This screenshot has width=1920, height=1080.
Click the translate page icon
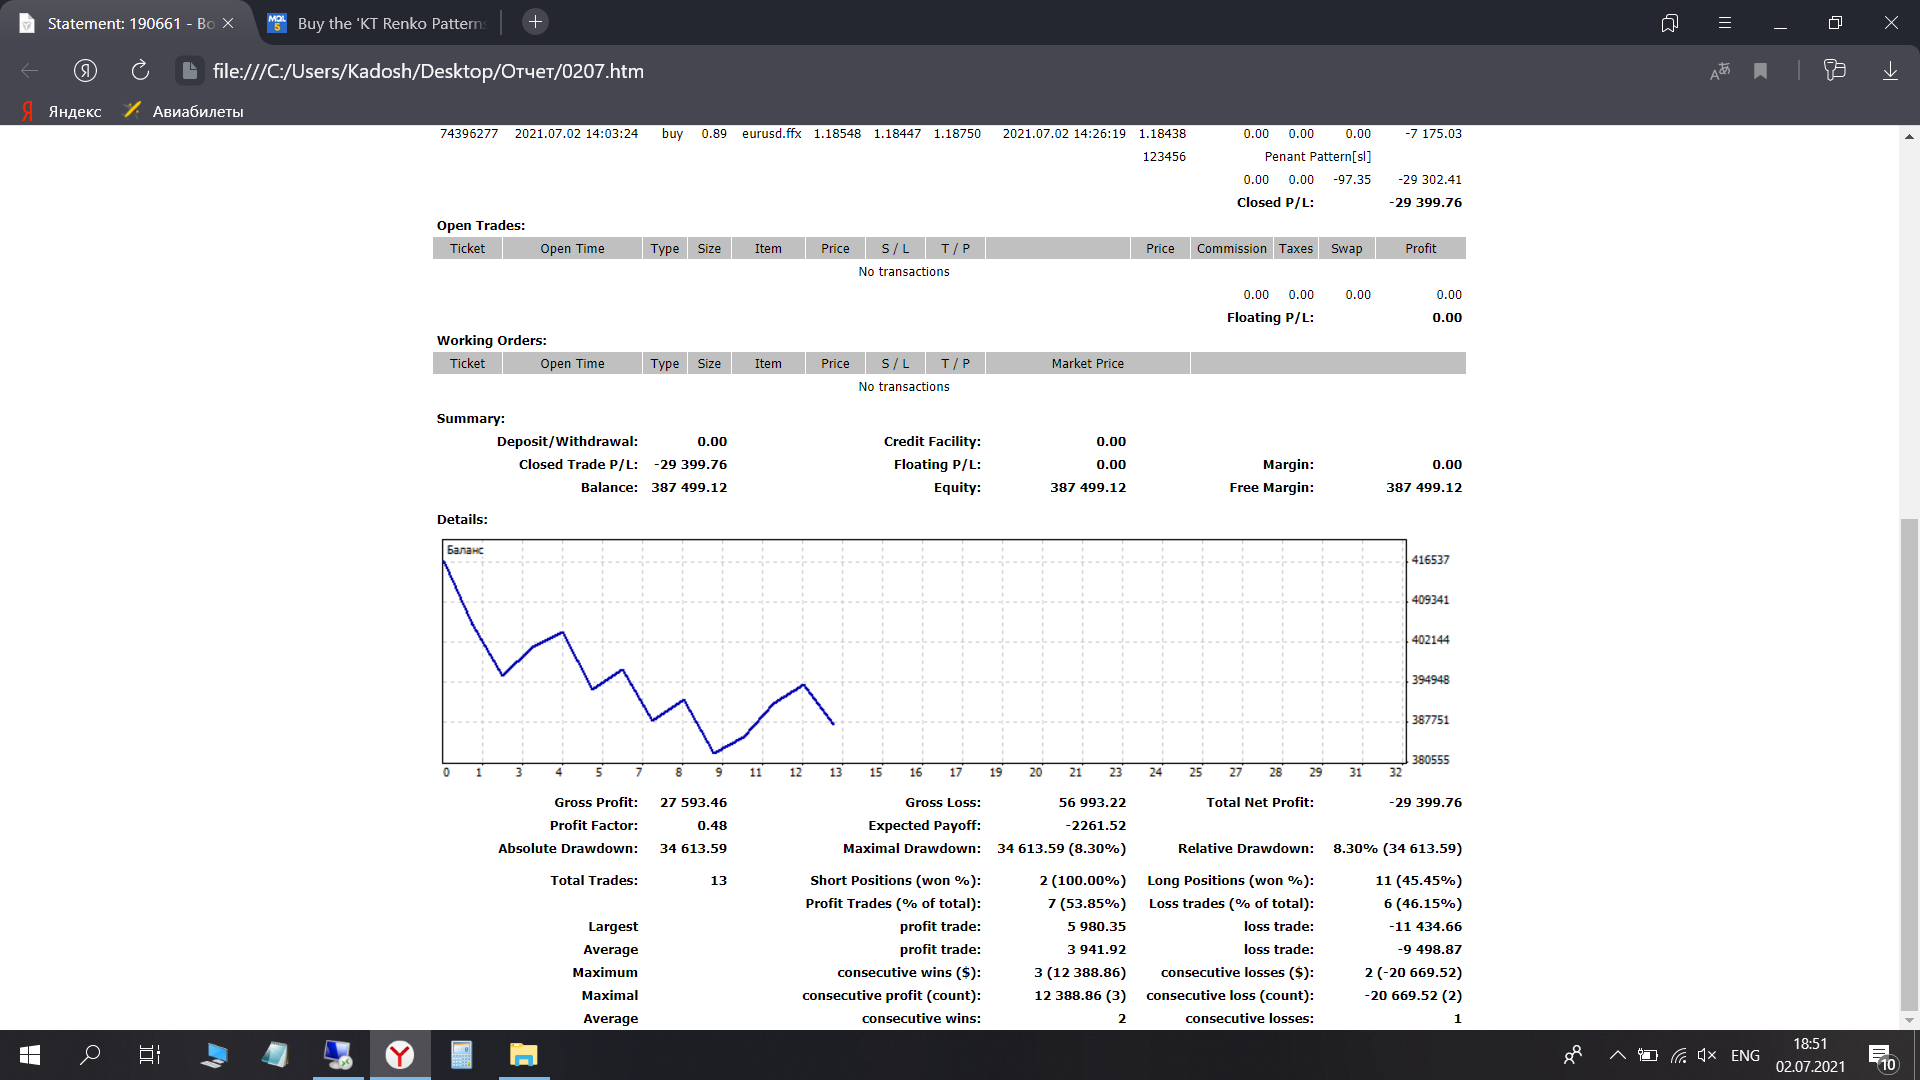(x=1720, y=71)
